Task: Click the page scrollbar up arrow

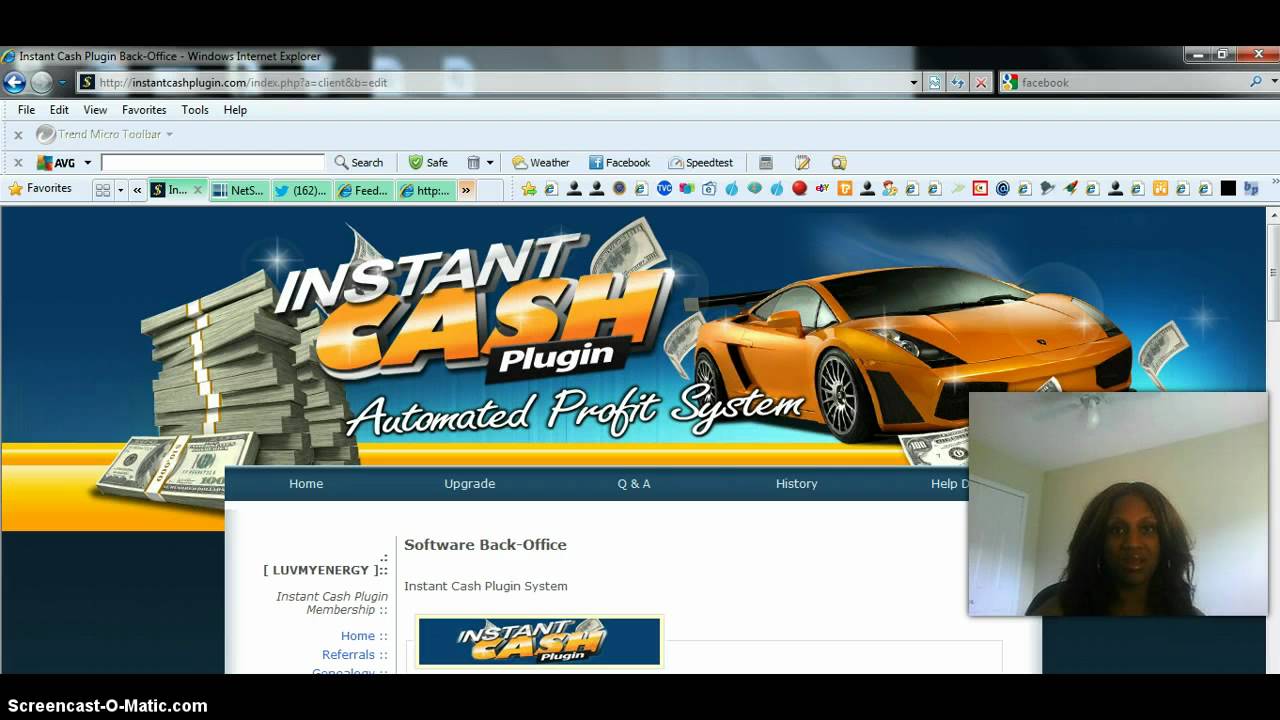Action: (x=1273, y=215)
